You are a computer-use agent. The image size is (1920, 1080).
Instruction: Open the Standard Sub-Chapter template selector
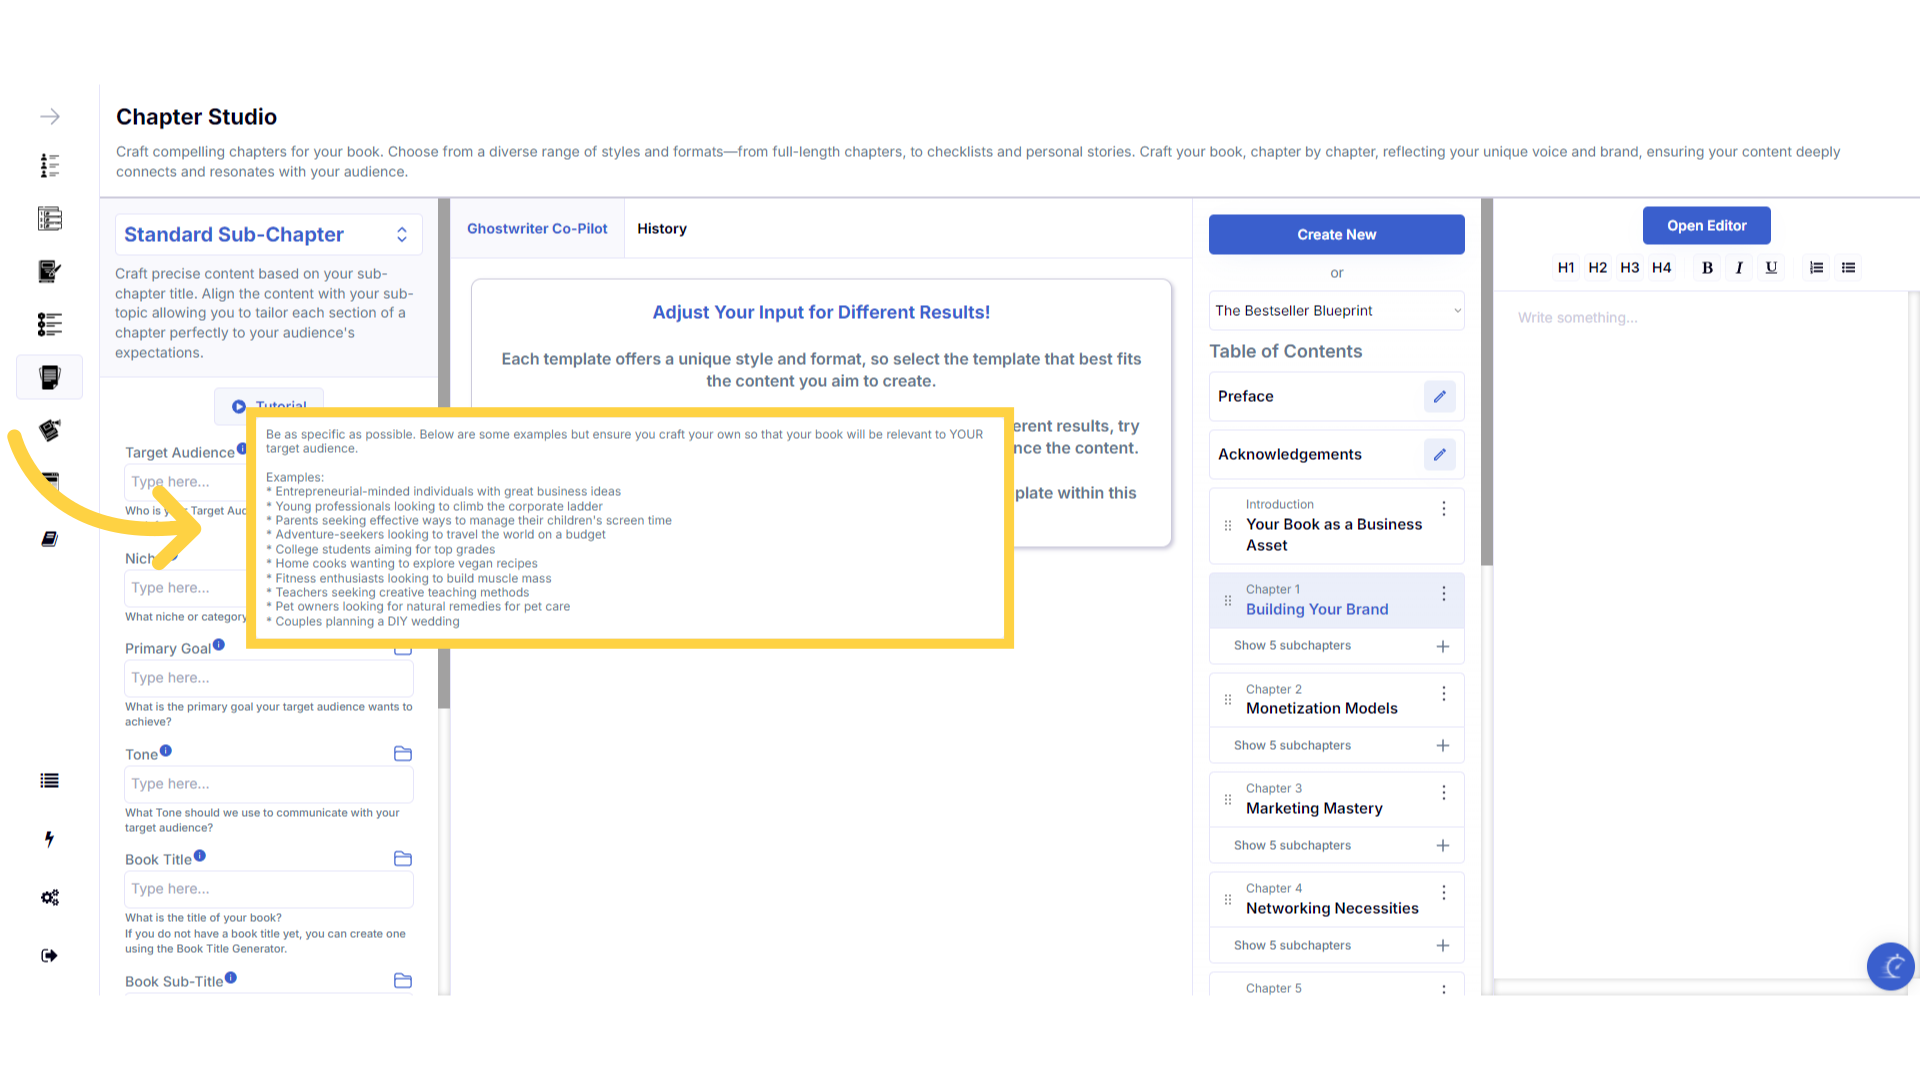(268, 235)
